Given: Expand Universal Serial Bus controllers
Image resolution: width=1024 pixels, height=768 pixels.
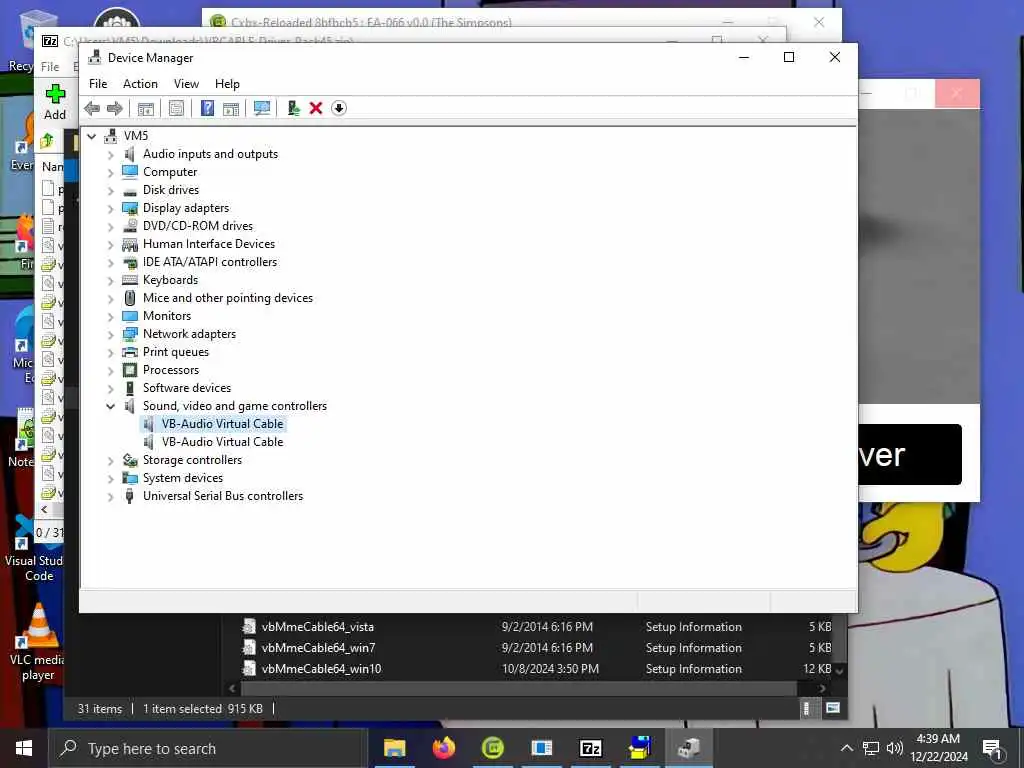Looking at the screenshot, I should pos(110,497).
